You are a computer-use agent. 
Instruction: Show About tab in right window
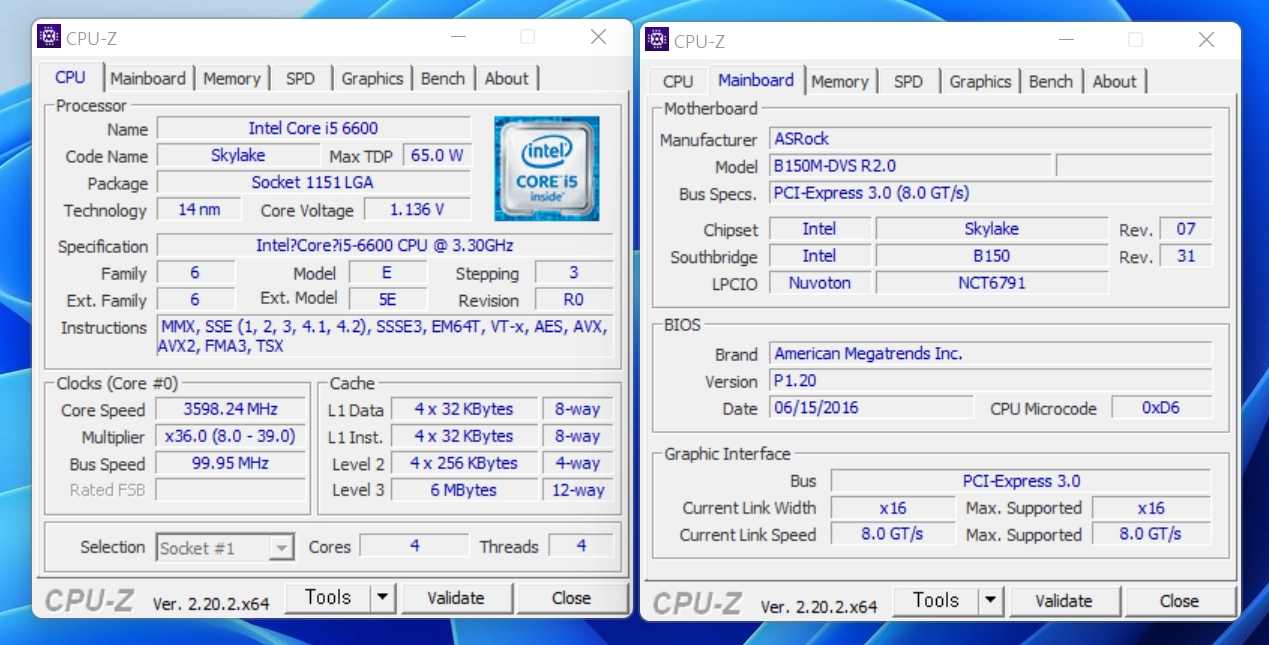1115,81
